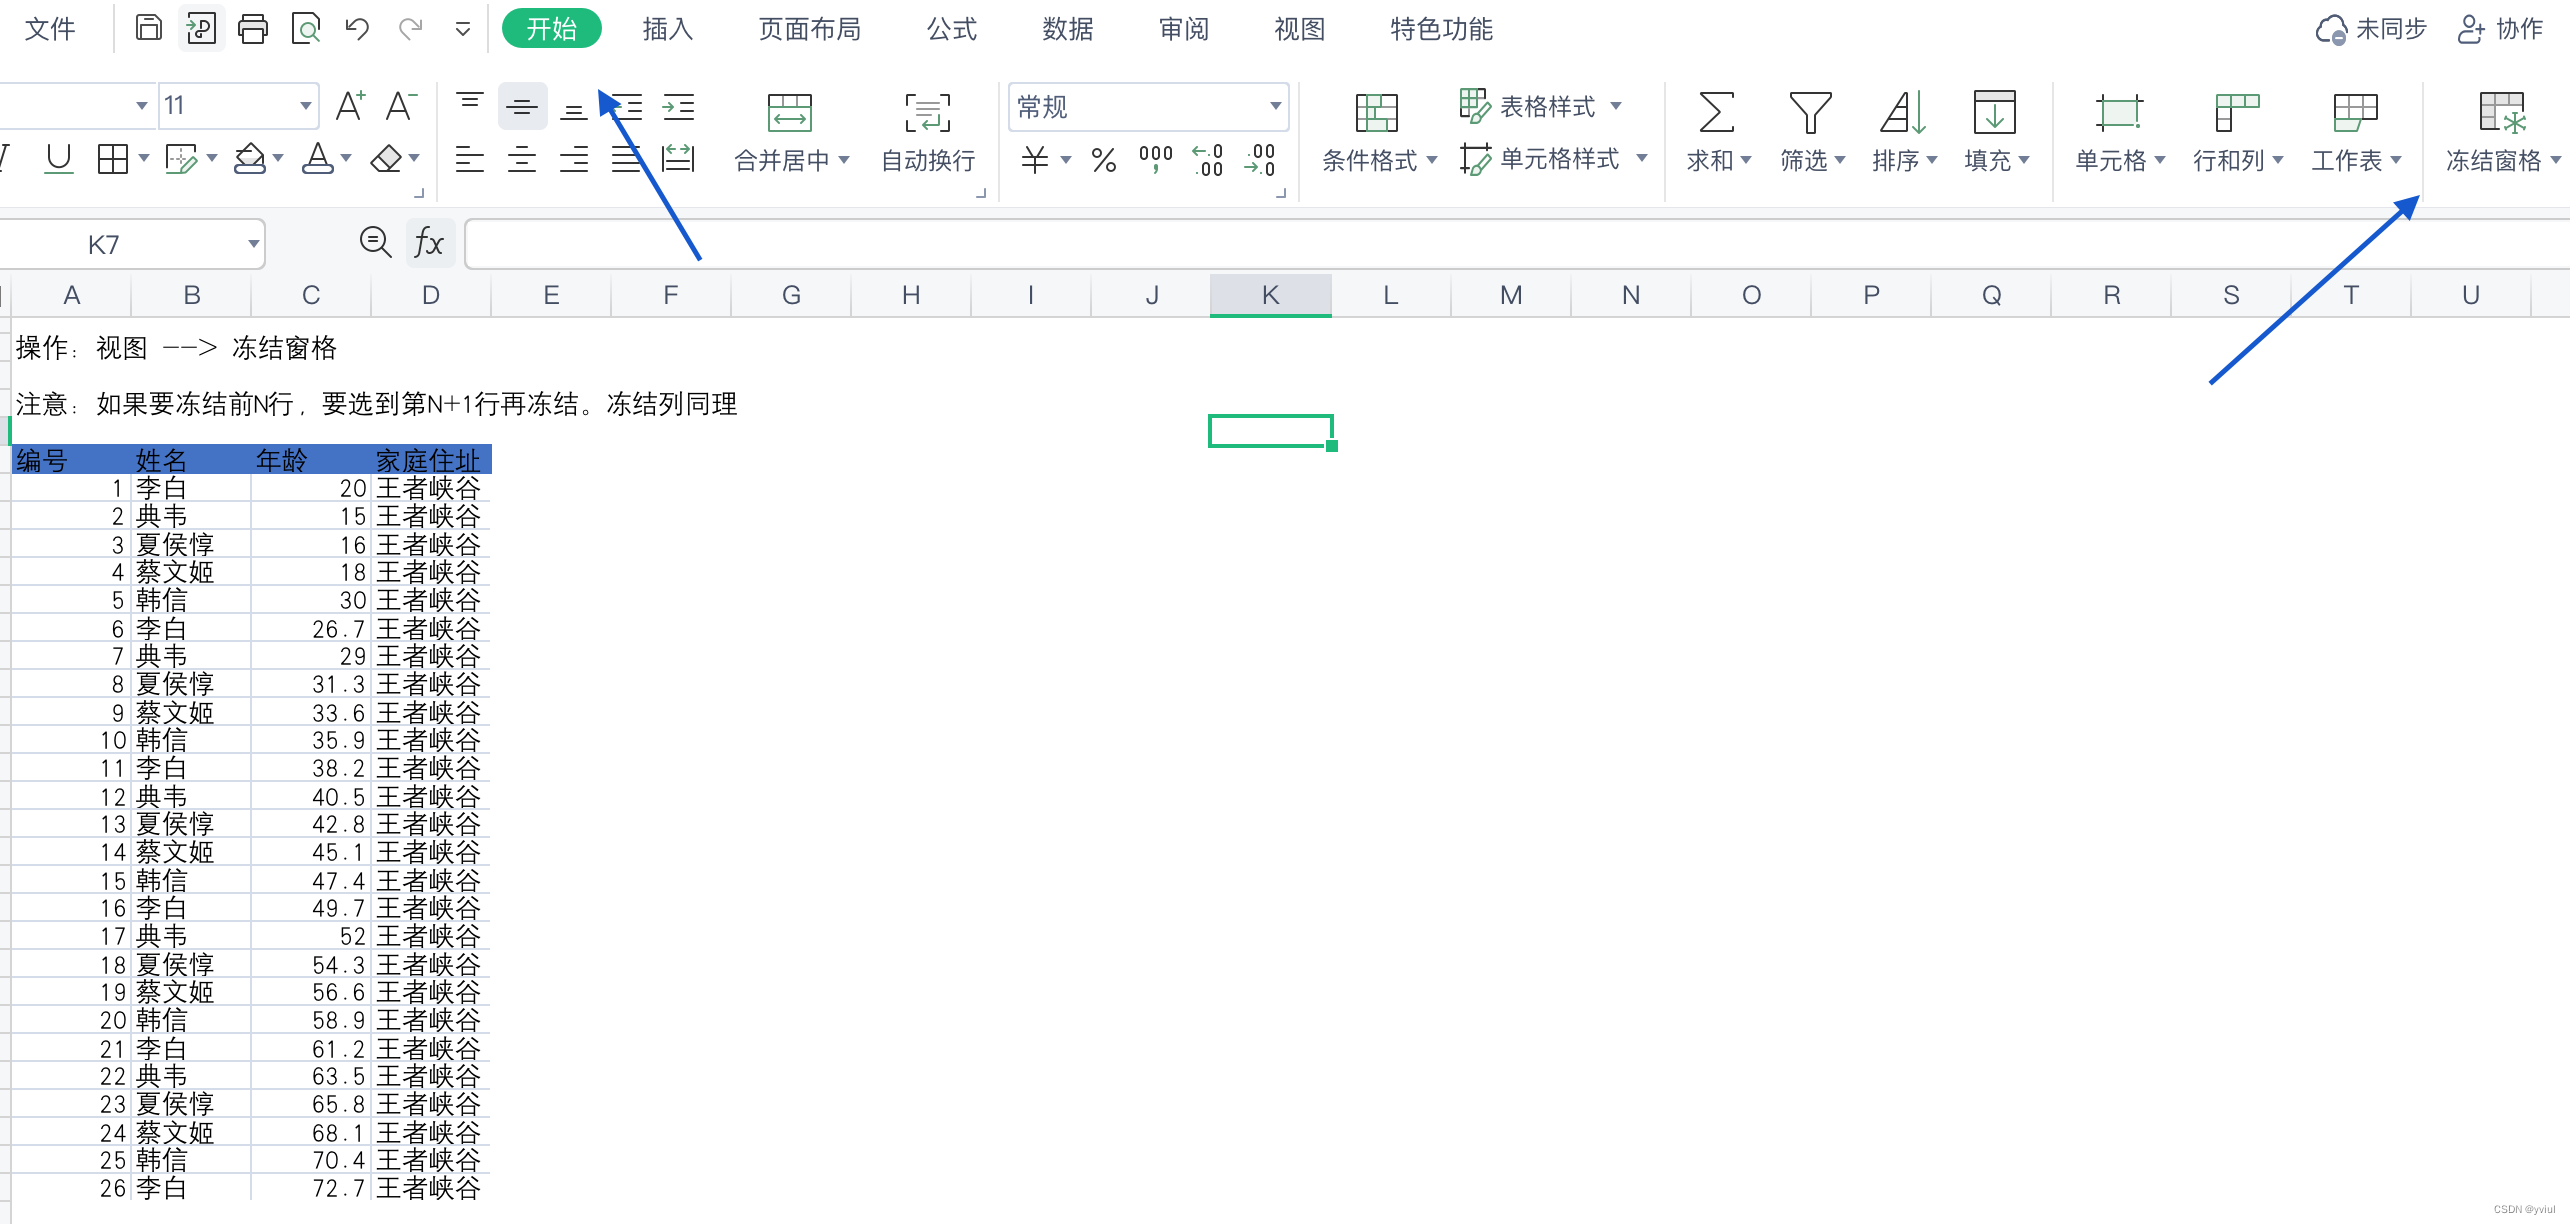Click the print icon
Screen dimensions: 2570x1224
click(252, 28)
